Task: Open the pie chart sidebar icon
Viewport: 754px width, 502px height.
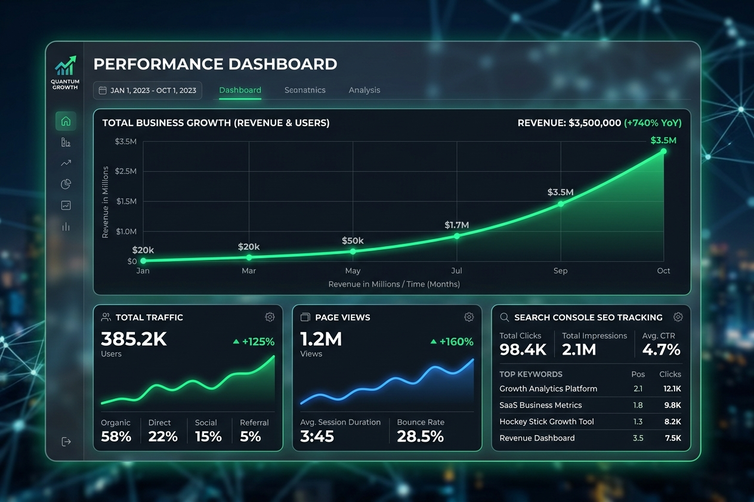Action: (x=66, y=184)
